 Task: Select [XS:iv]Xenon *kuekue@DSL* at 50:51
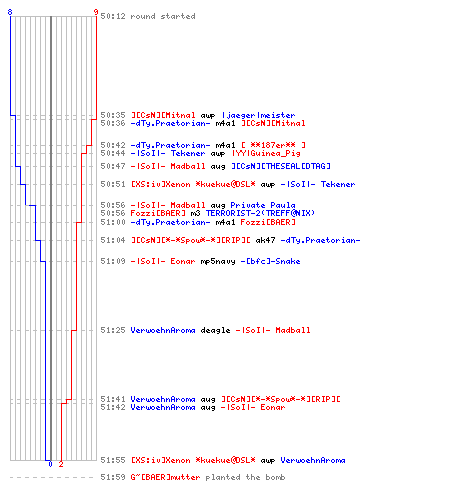click(x=193, y=184)
